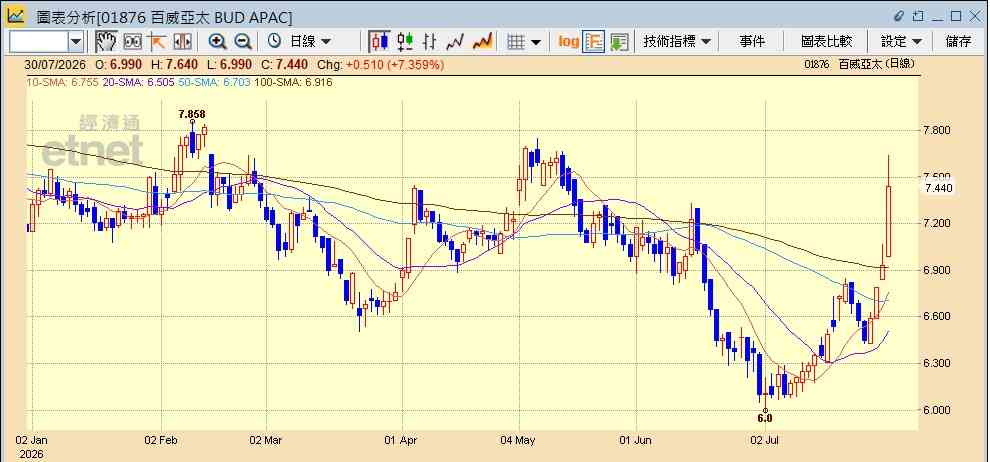
Task: Click the 10-SMA: 6.755 legend
Action: [x=62, y=82]
